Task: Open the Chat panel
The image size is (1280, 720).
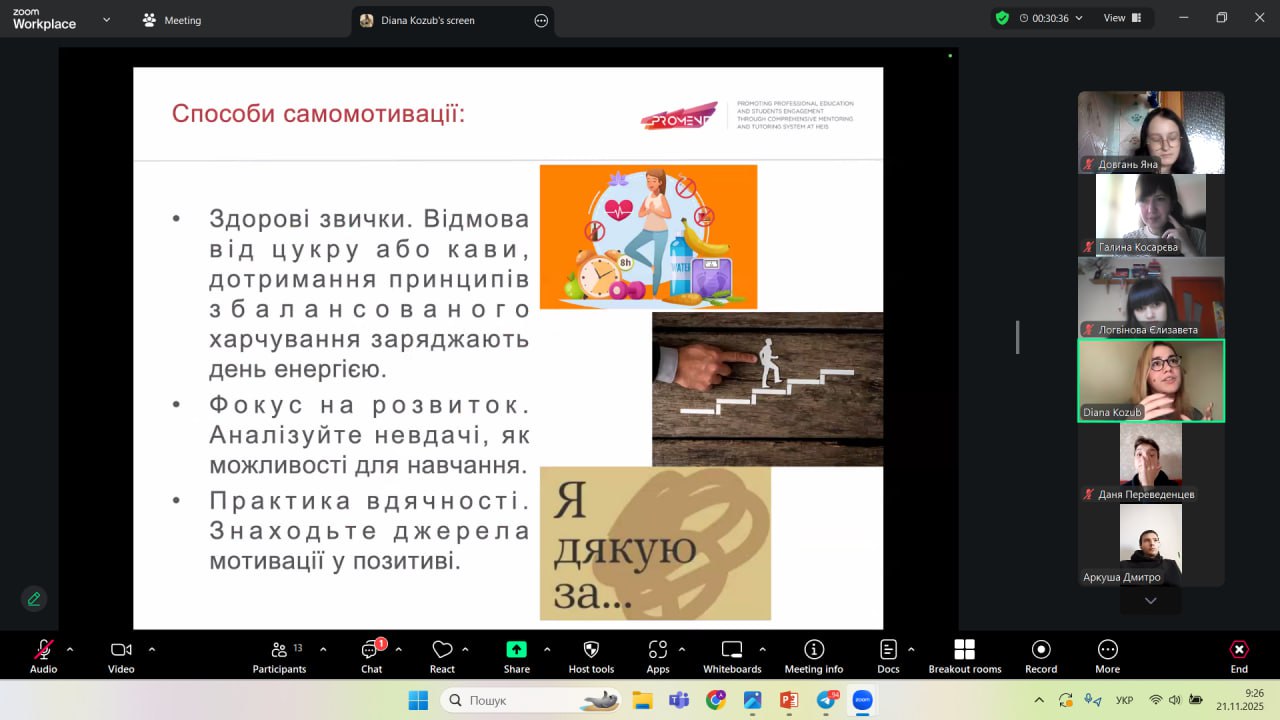Action: (371, 655)
